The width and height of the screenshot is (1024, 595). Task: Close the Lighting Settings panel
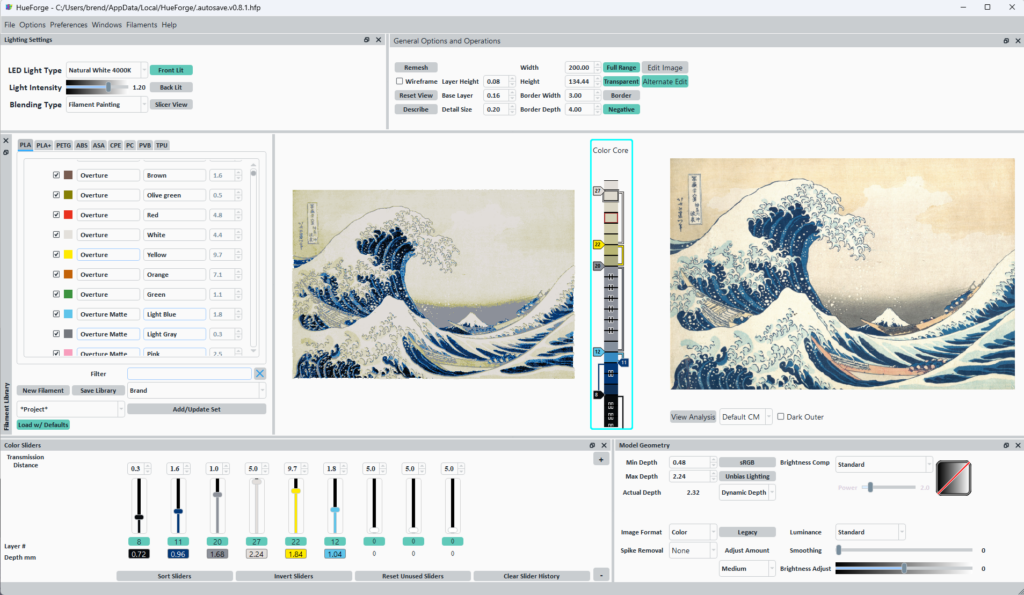click(x=378, y=40)
